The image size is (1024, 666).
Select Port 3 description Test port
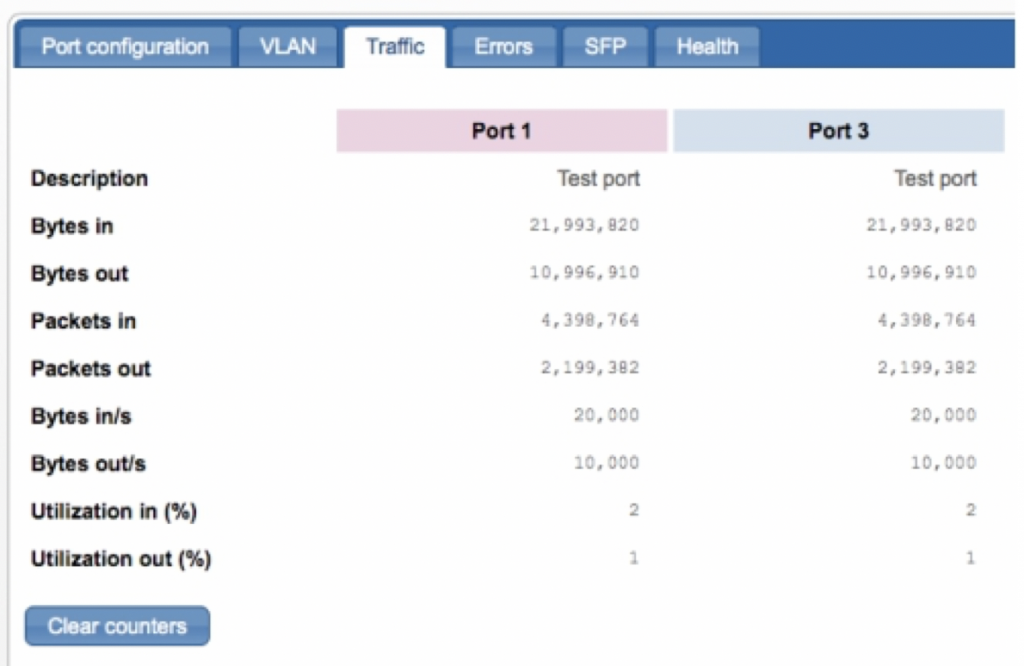935,178
